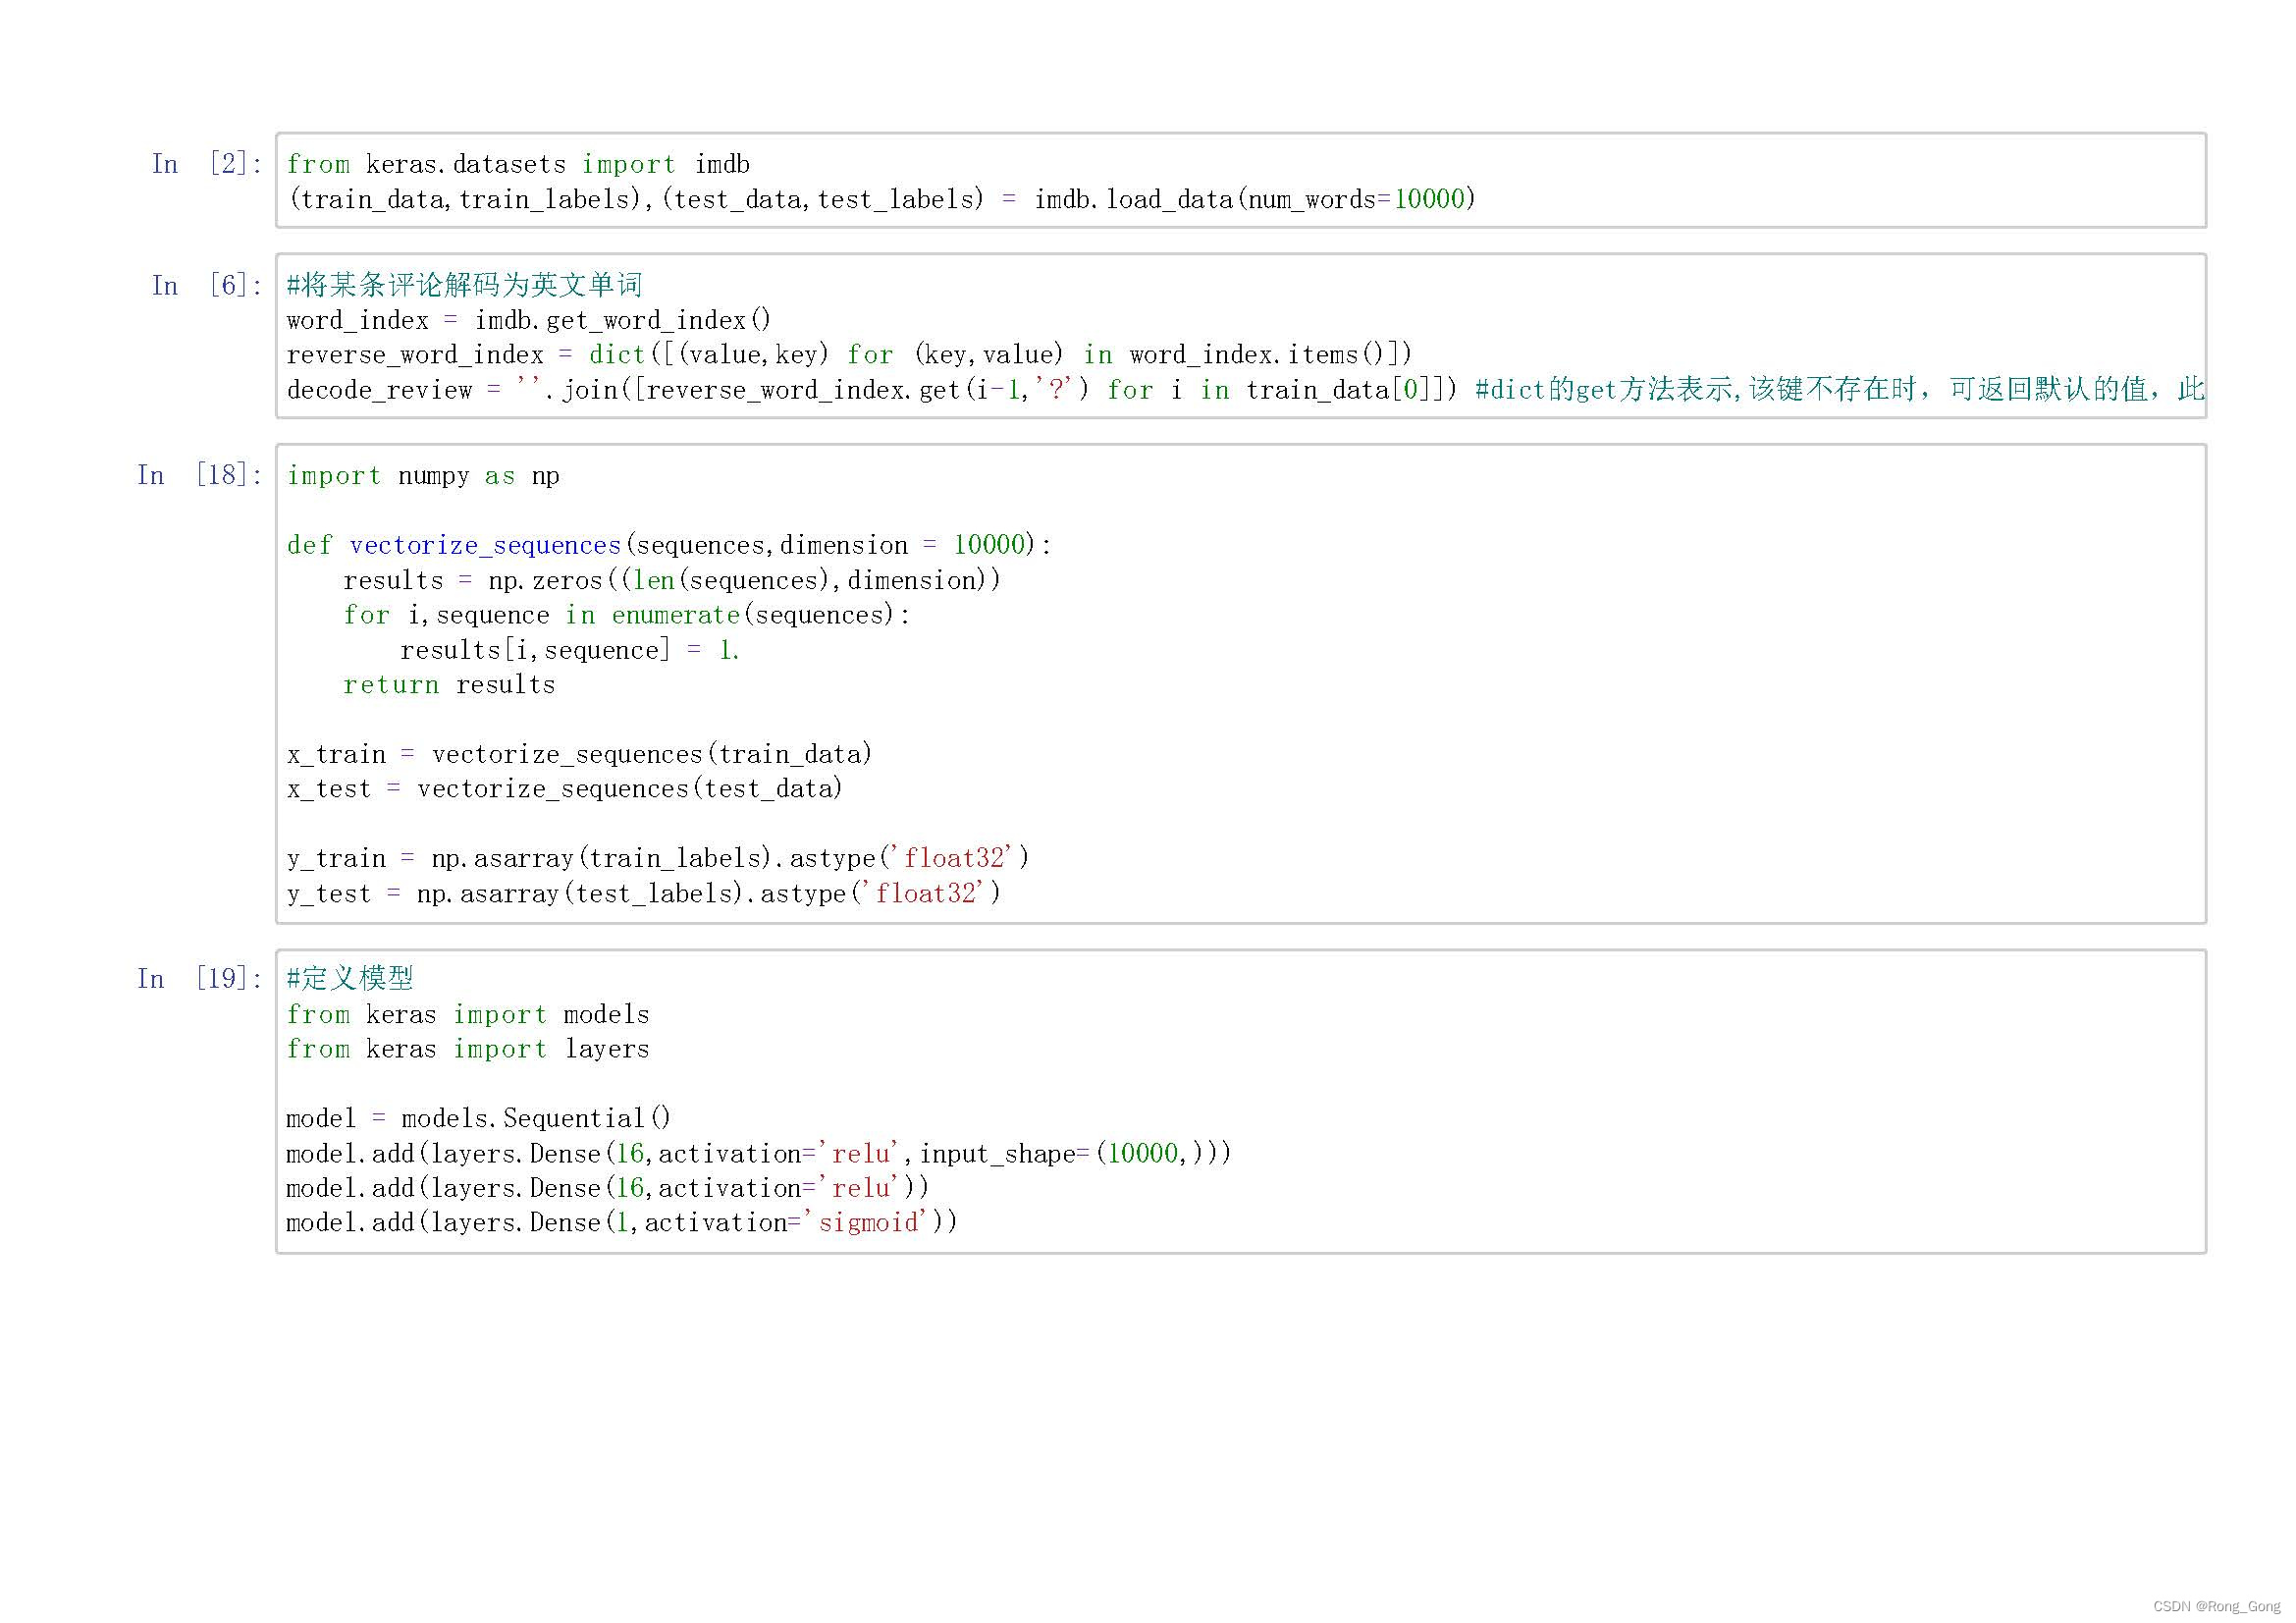Screen dimensions: 2296x1623
Task: Click the In [19] cell prompt
Action: 200,979
